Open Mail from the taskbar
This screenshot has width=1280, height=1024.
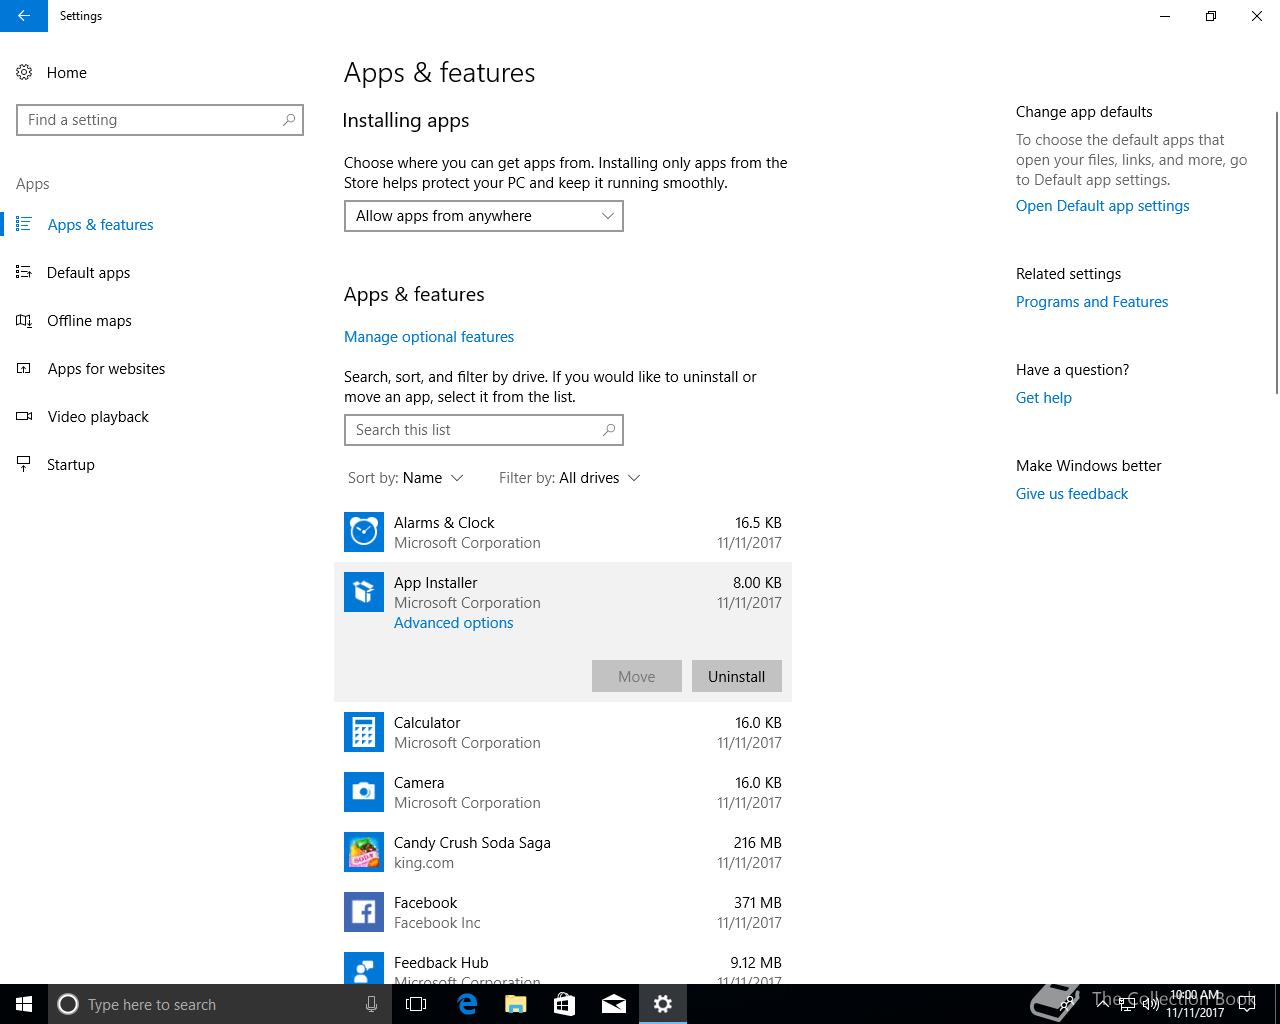613,1004
